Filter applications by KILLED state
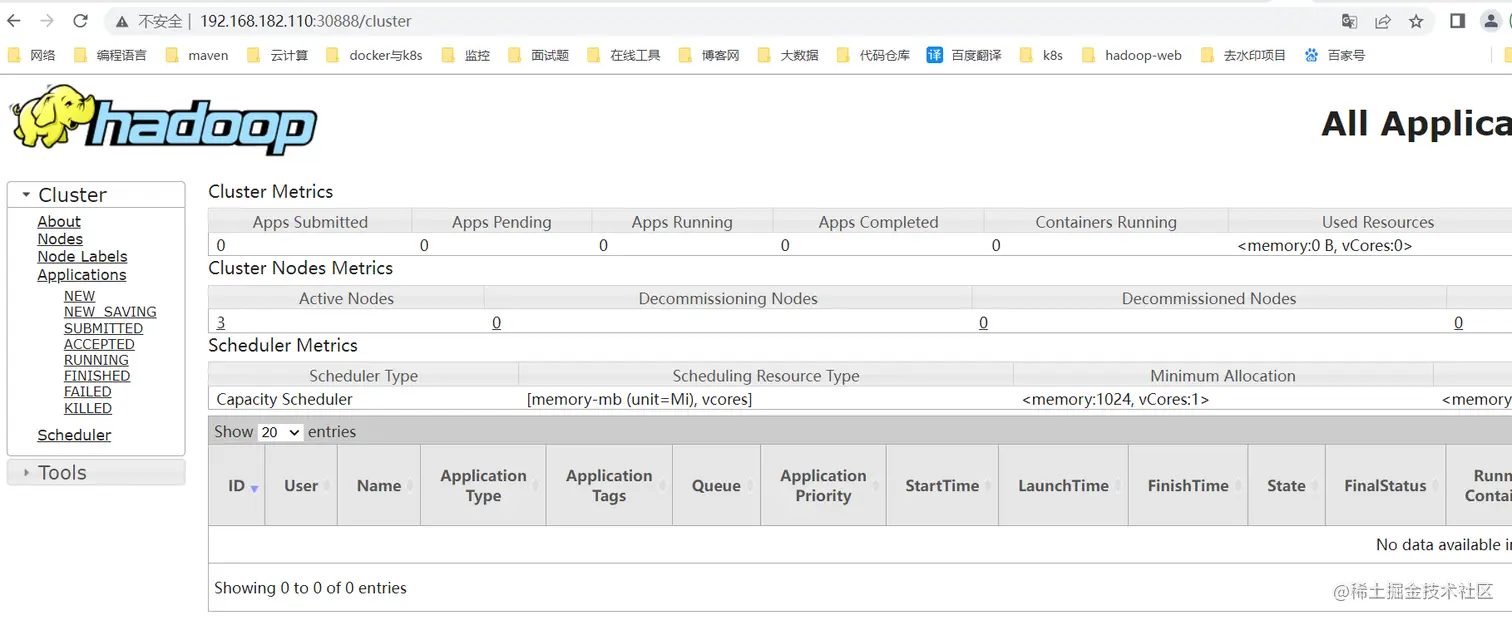The height and width of the screenshot is (620, 1512). click(x=88, y=408)
